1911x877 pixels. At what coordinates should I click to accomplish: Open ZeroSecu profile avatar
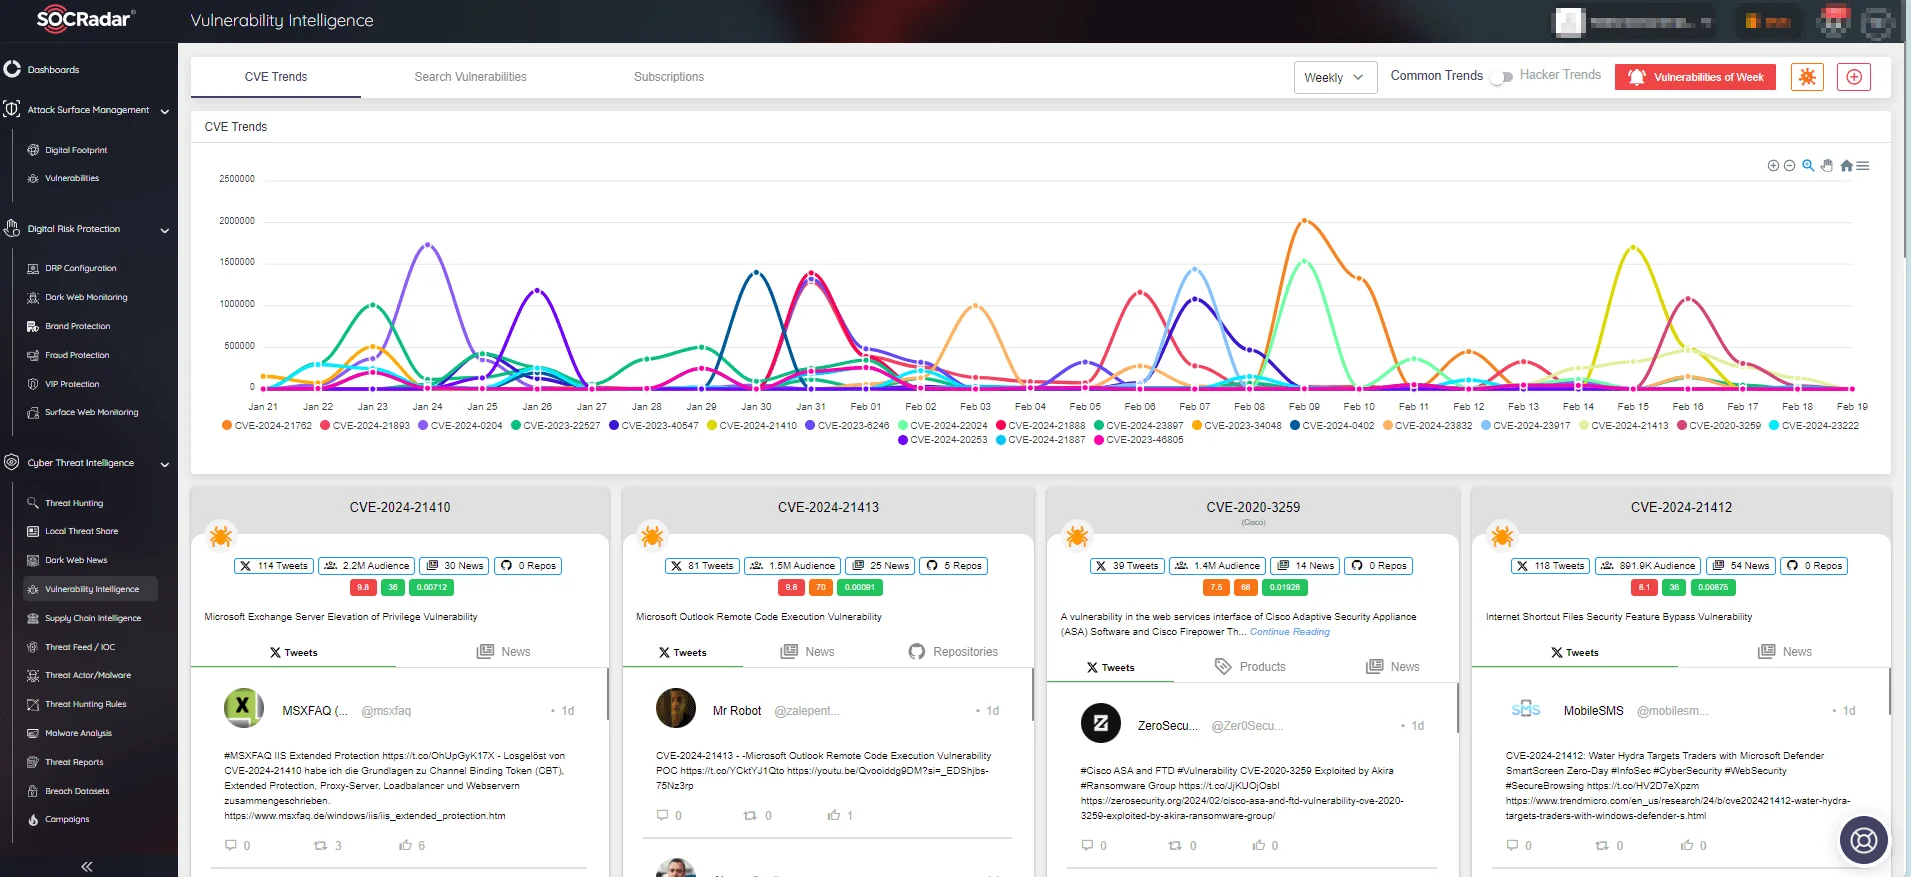click(1101, 723)
